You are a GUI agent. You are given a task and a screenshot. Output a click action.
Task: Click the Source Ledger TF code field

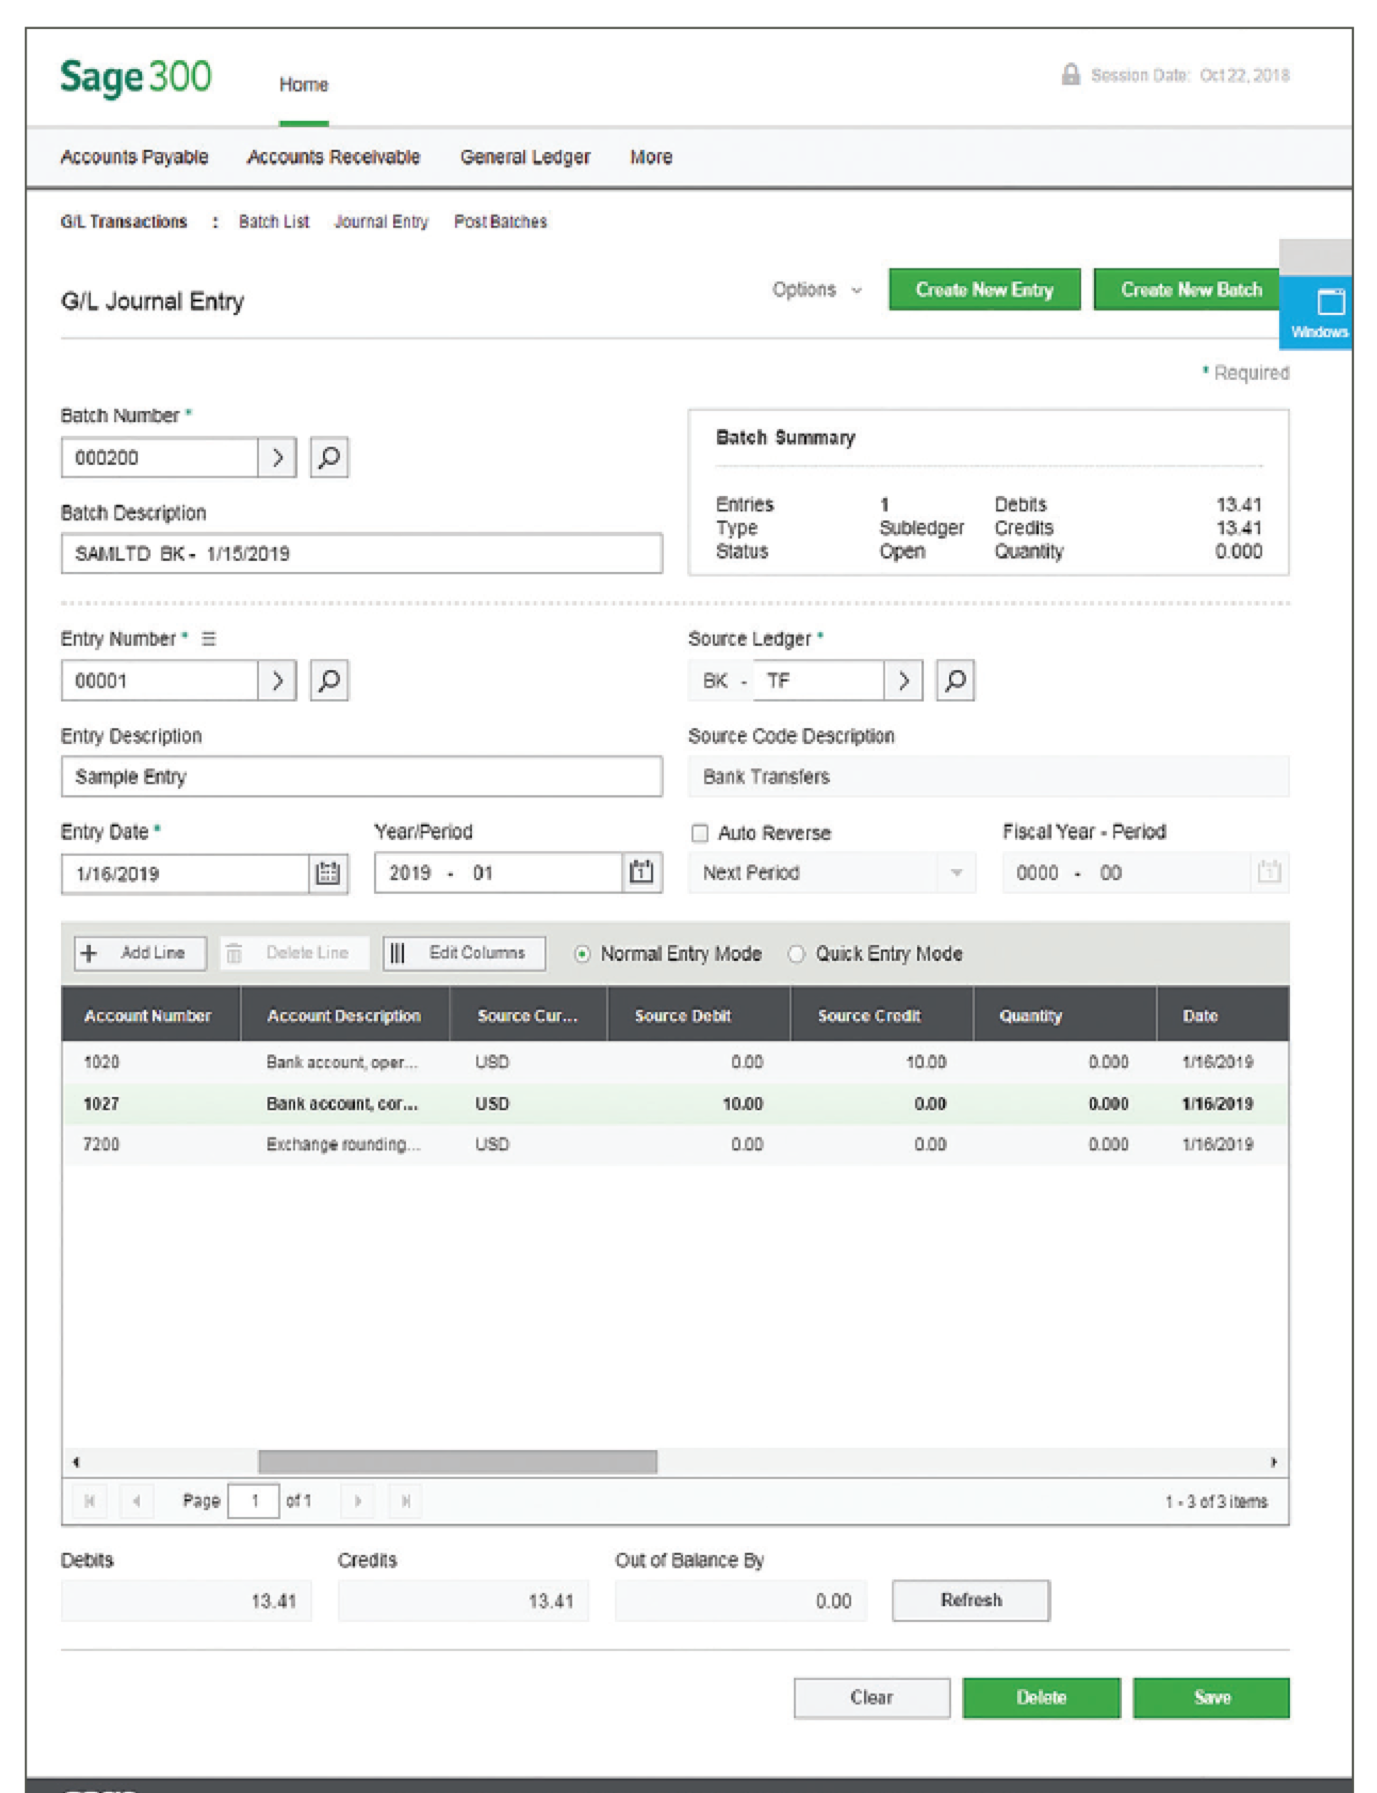819,681
